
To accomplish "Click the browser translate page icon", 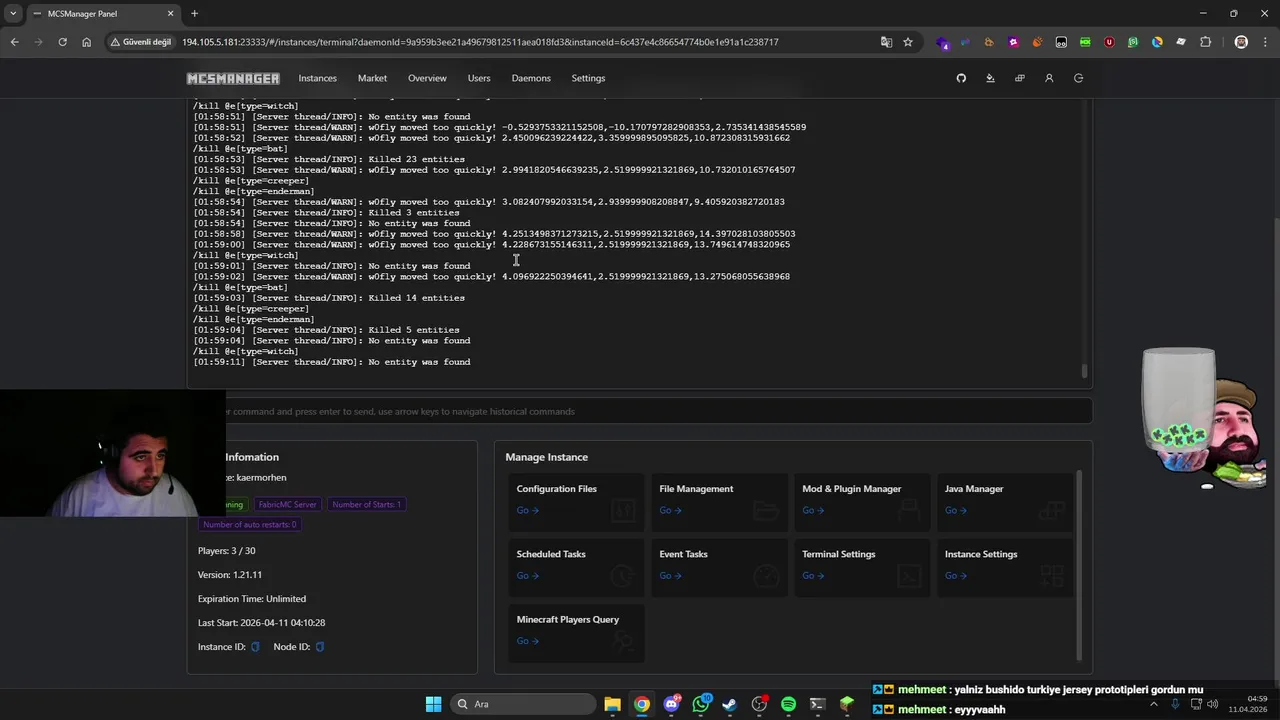I will (x=886, y=42).
